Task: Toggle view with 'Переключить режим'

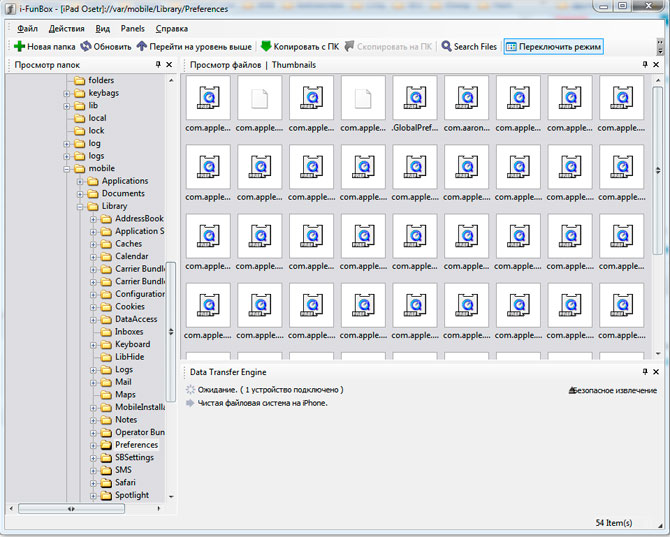Action: 553,46
